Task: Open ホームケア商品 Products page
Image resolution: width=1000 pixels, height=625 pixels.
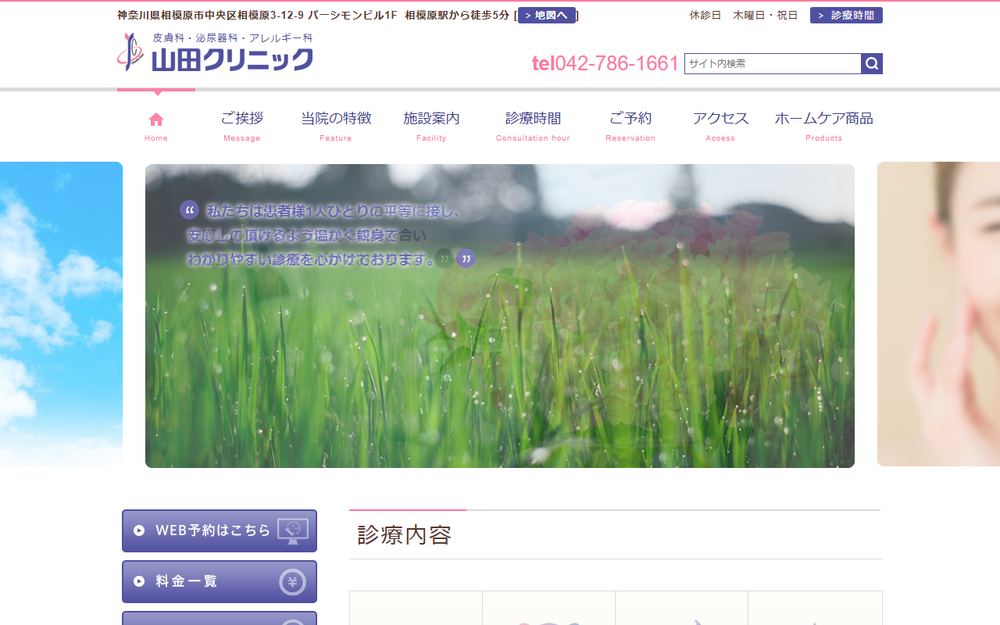Action: pyautogui.click(x=823, y=126)
